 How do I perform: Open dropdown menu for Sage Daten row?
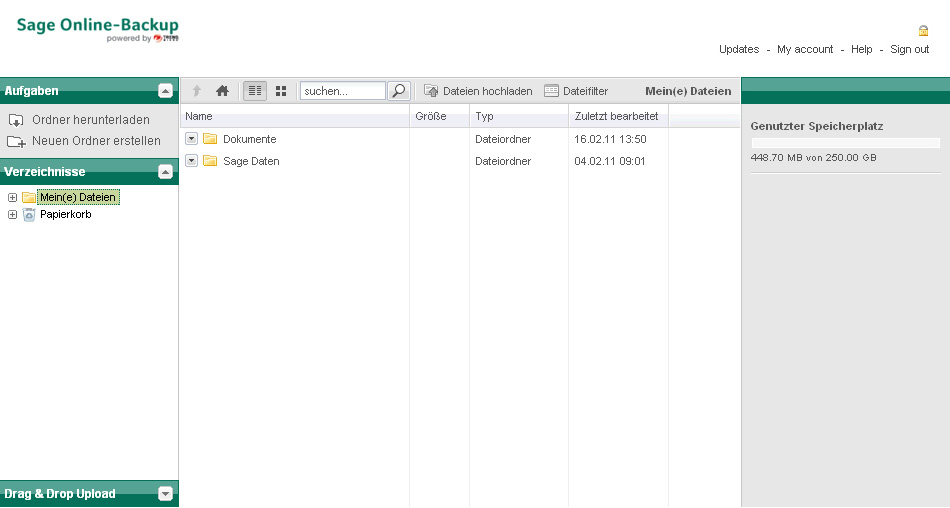(x=191, y=161)
